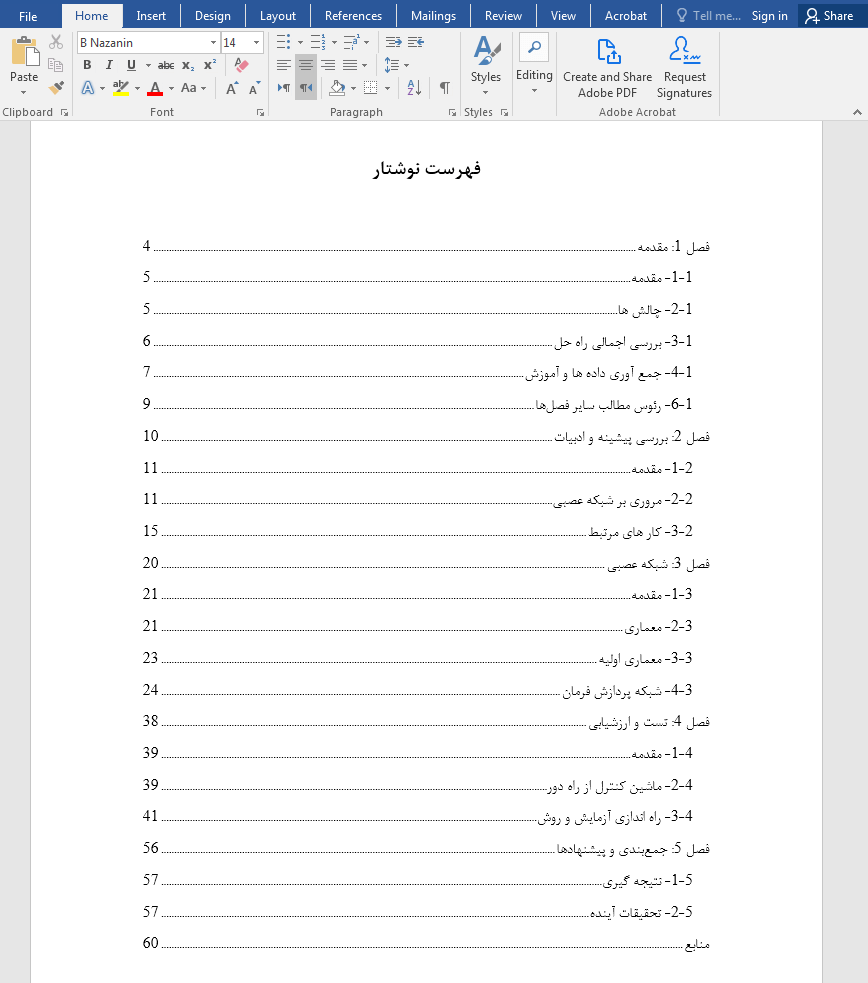
Task: Open the Acrobat tab
Action: [625, 16]
